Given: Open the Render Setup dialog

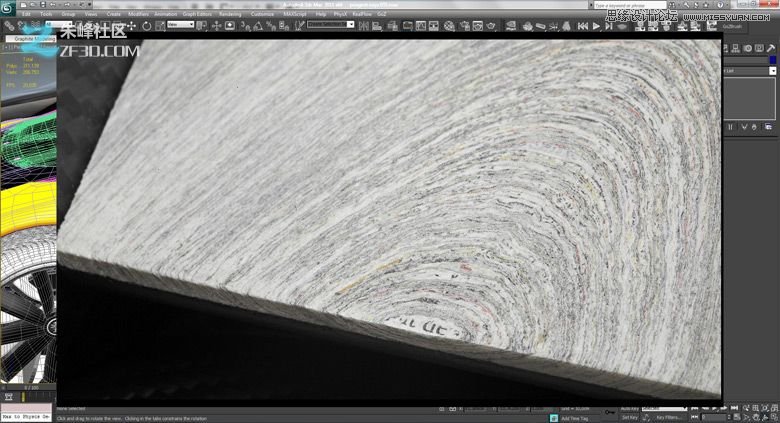Looking at the screenshot, I should 464,25.
